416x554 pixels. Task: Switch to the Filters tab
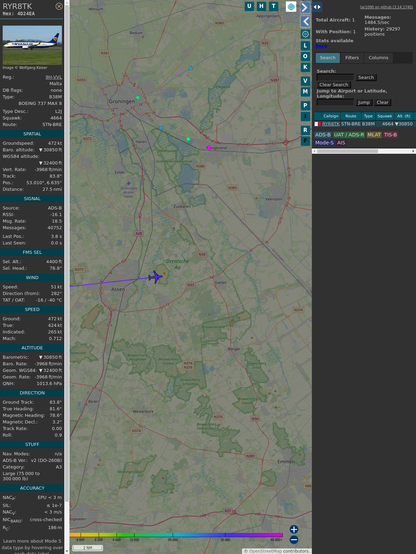tap(352, 58)
